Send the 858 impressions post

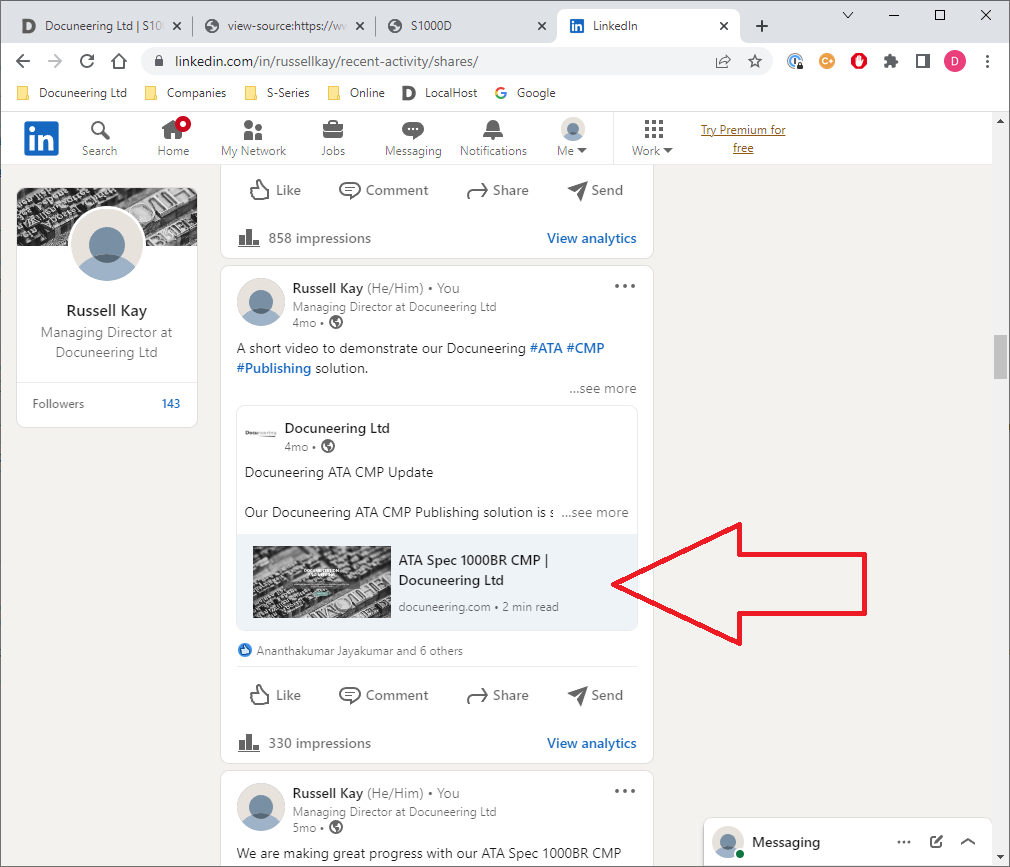[595, 190]
